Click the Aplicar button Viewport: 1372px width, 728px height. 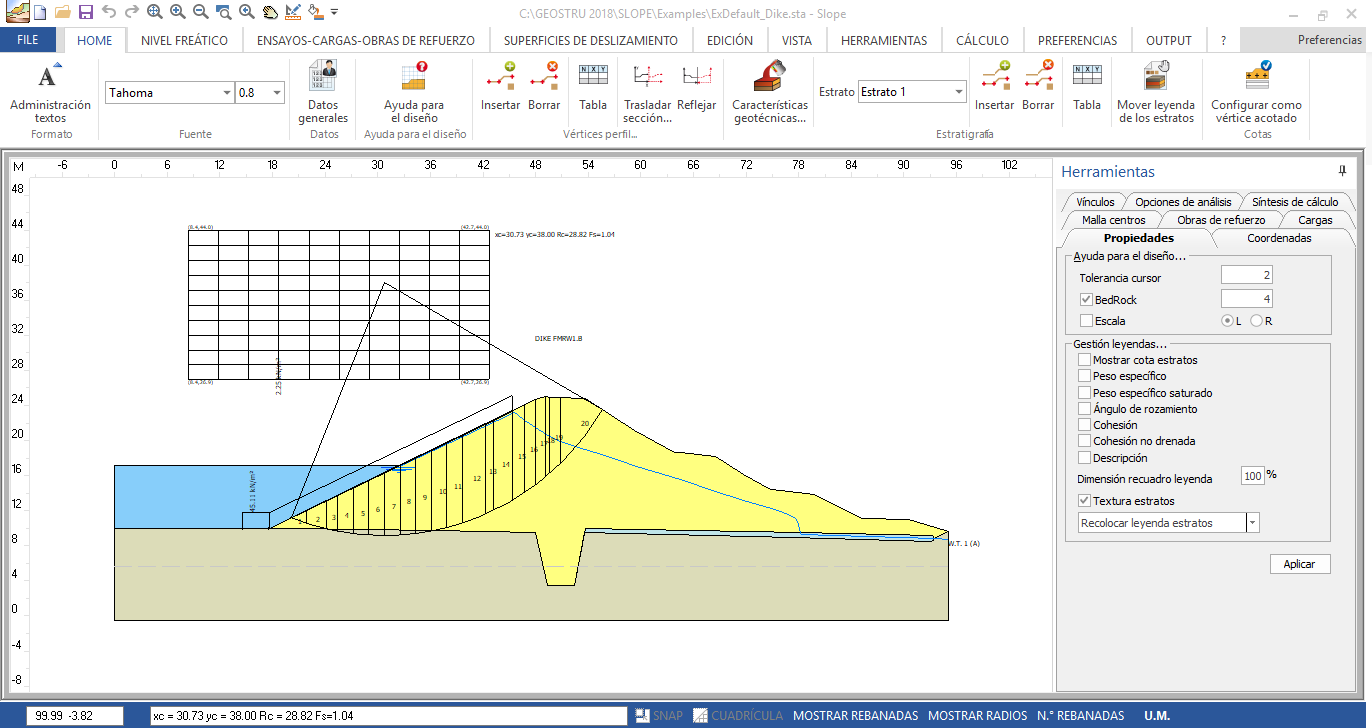coord(1300,564)
